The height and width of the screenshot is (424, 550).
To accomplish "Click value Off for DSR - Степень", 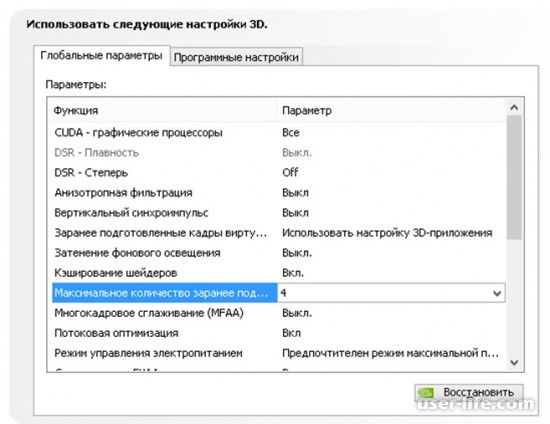I will [290, 173].
